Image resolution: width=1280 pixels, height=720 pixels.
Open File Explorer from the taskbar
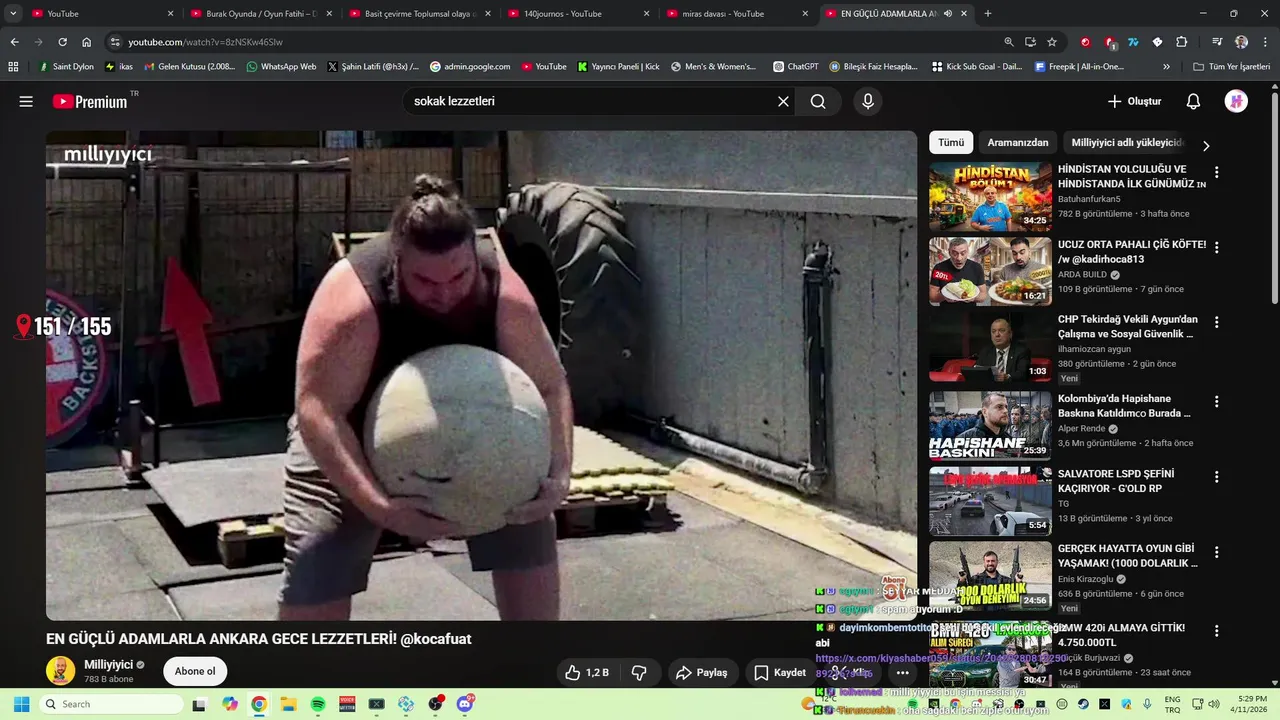pyautogui.click(x=288, y=704)
